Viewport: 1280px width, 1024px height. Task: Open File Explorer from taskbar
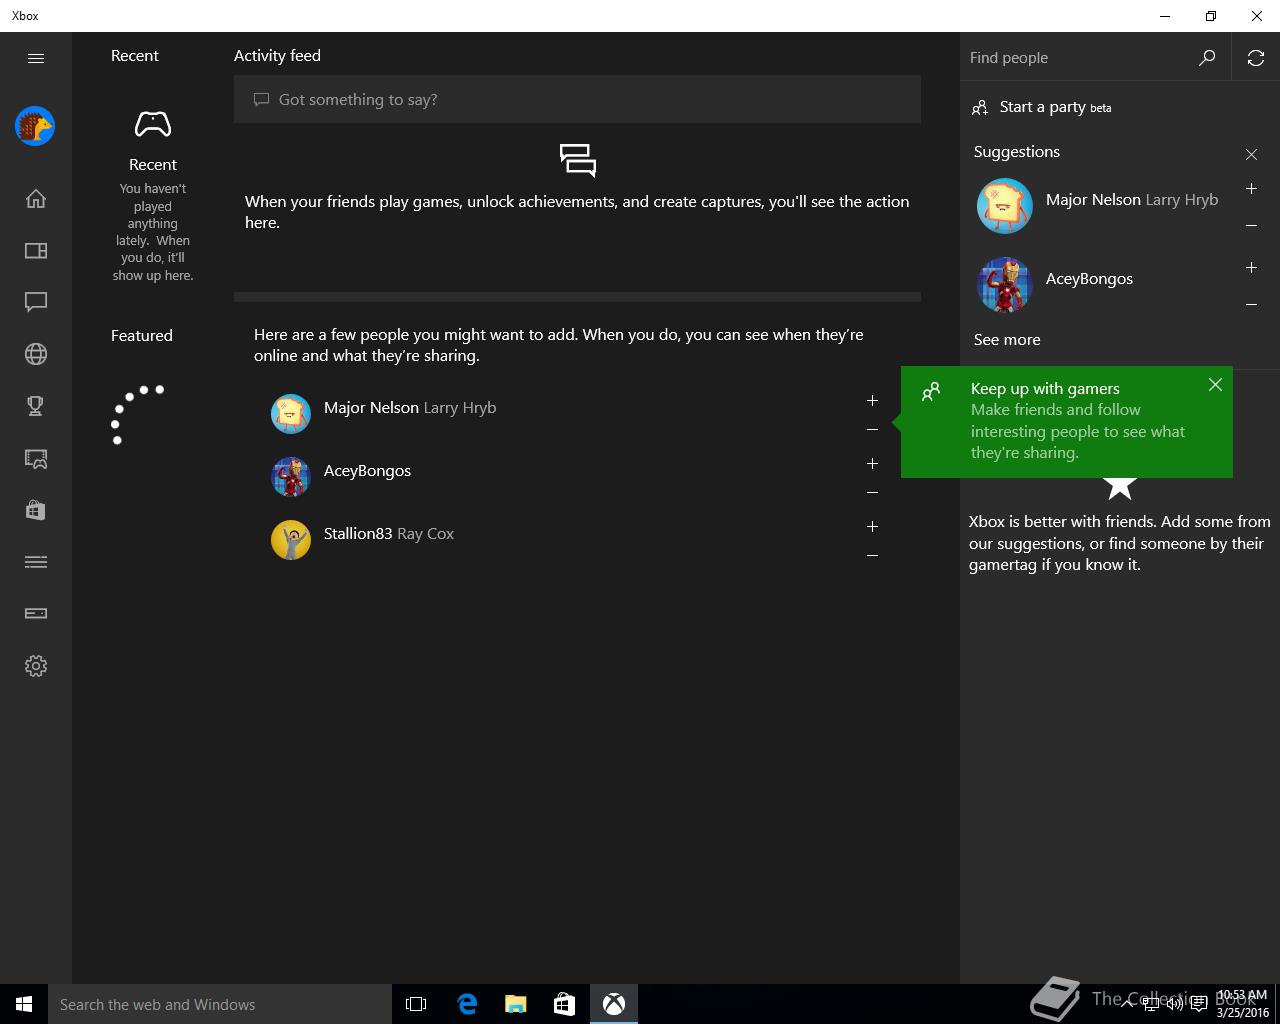515,1004
